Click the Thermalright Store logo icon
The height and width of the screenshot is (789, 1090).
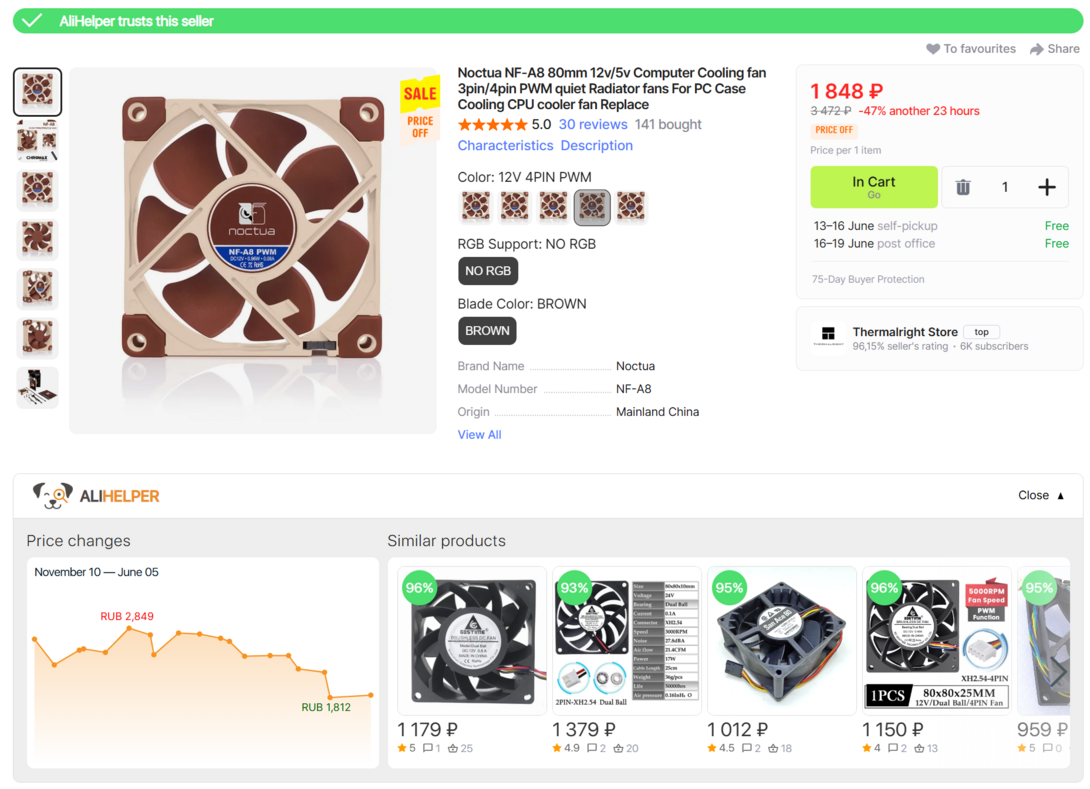pos(828,336)
